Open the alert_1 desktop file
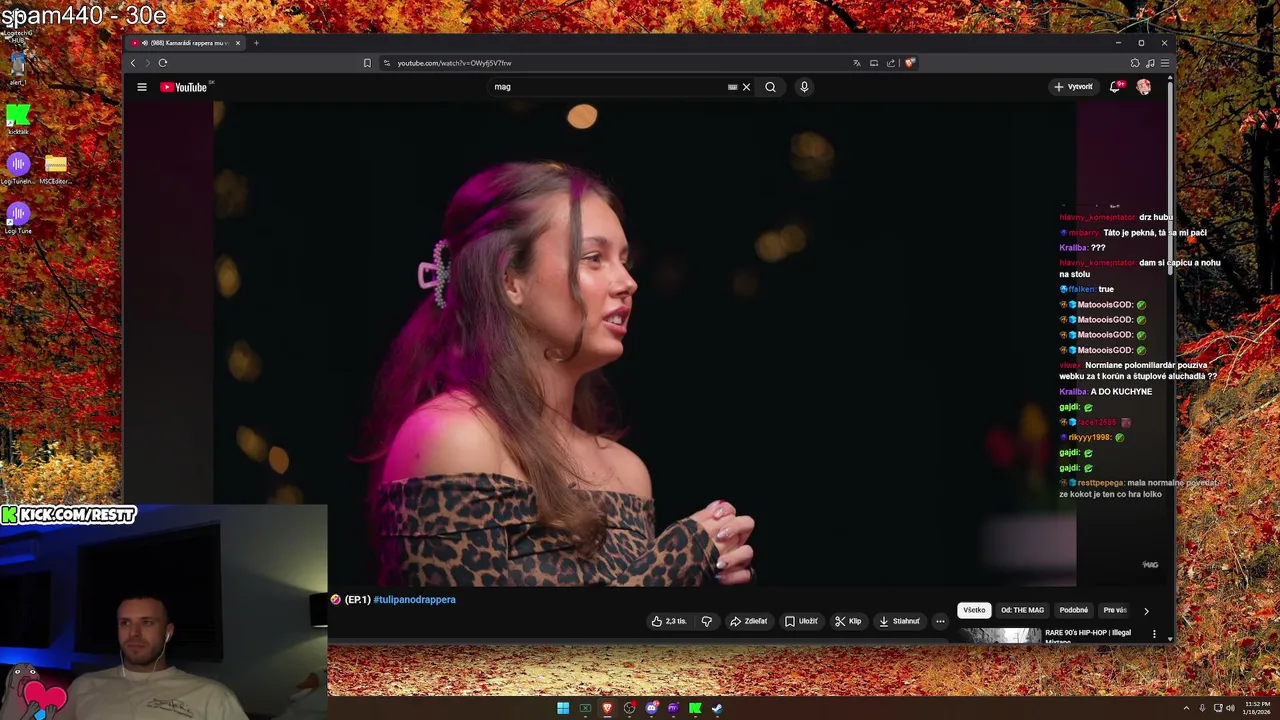The image size is (1280, 720). (17, 69)
